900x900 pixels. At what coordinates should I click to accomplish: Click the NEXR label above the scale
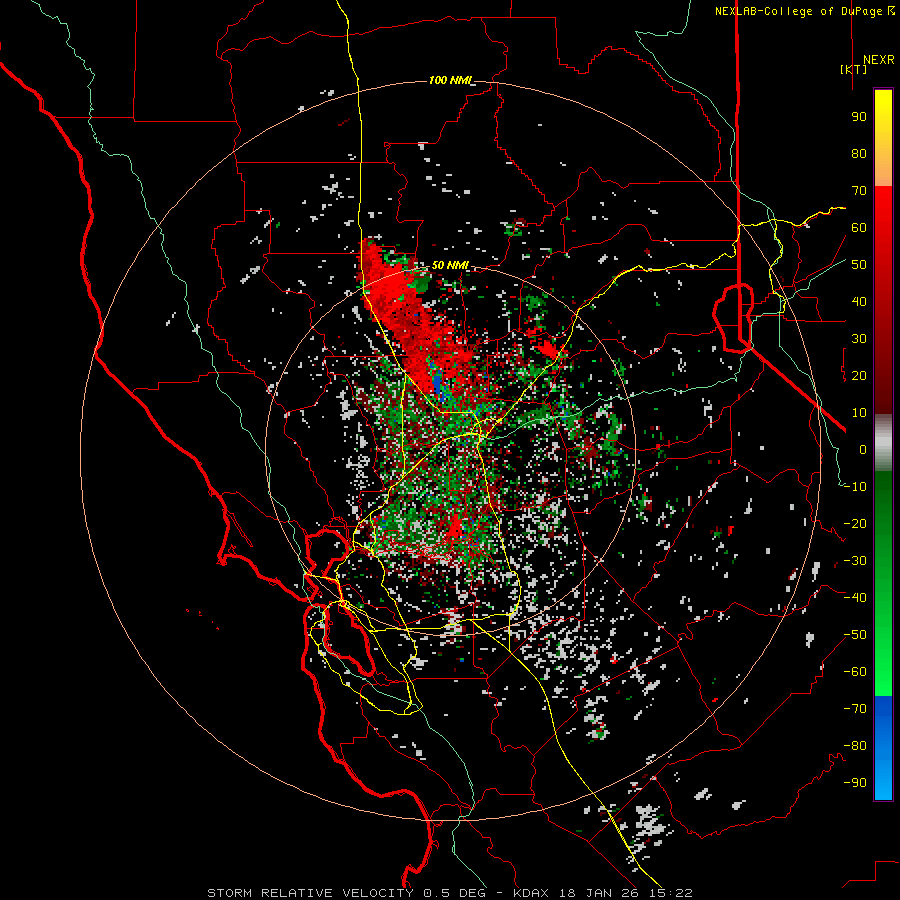click(878, 60)
